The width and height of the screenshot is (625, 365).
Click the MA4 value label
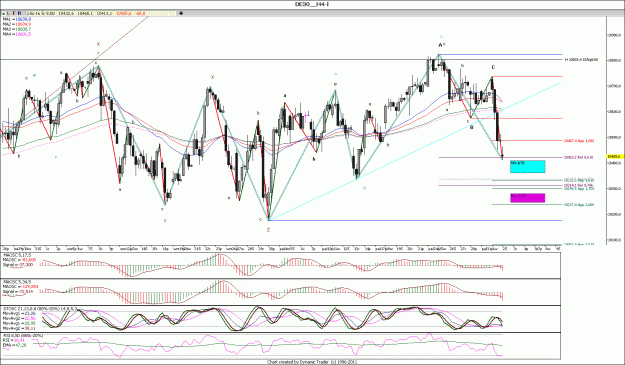(17, 34)
